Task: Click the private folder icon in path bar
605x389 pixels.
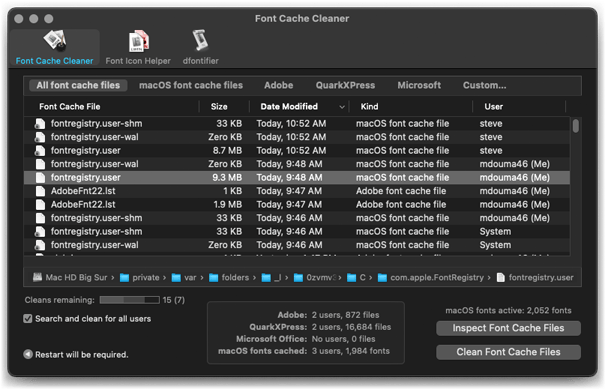Action: [124, 277]
